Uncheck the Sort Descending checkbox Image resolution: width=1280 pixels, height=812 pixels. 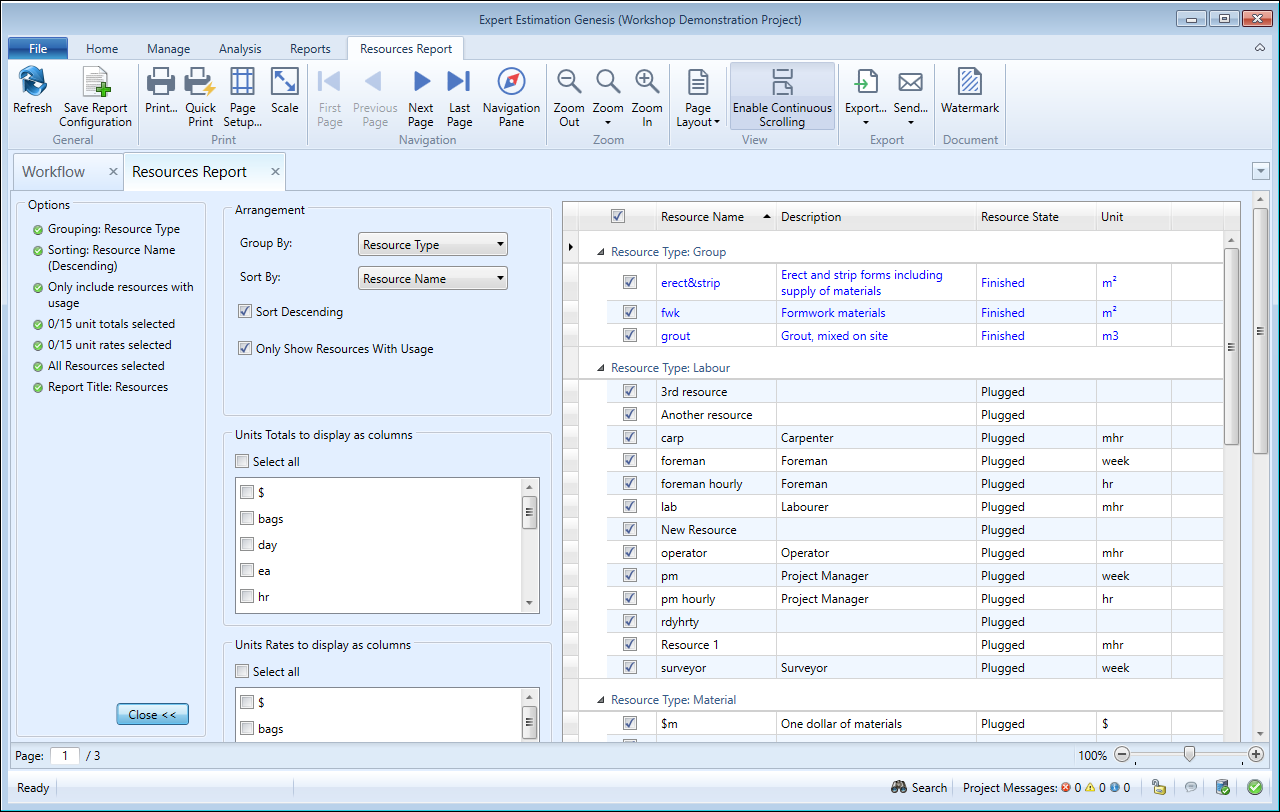pyautogui.click(x=245, y=312)
